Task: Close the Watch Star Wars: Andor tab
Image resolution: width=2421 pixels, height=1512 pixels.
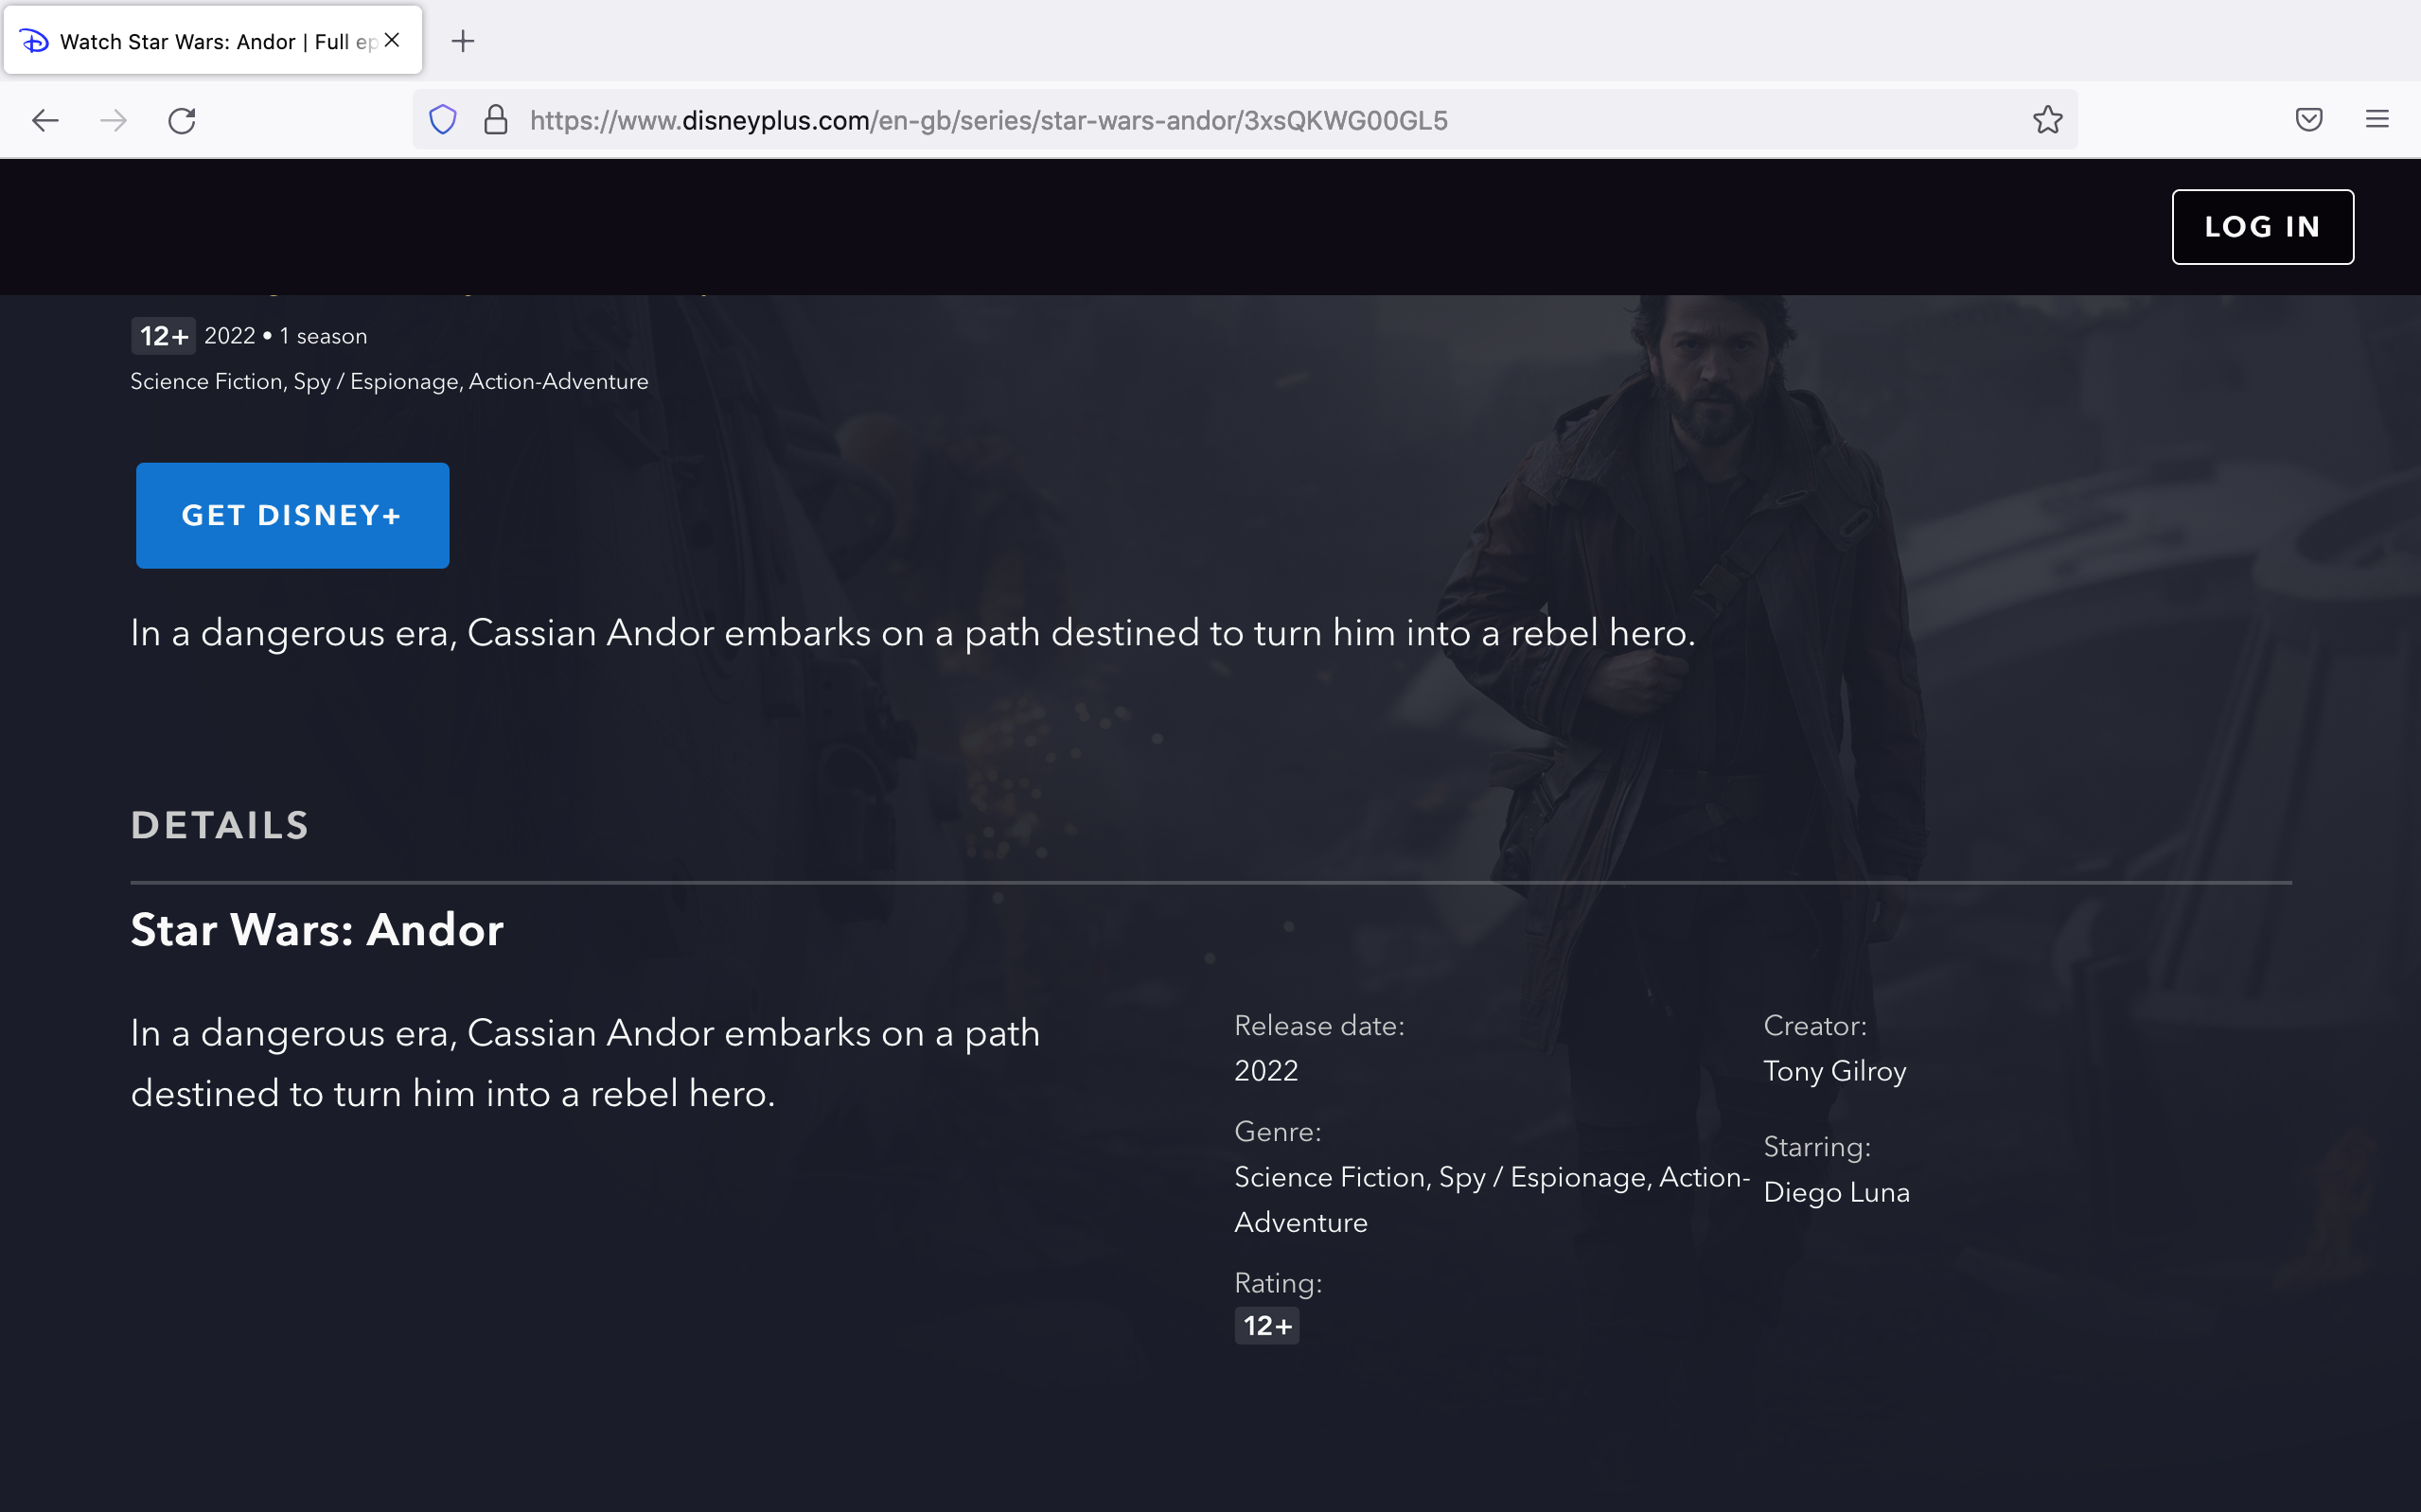Action: [391, 39]
